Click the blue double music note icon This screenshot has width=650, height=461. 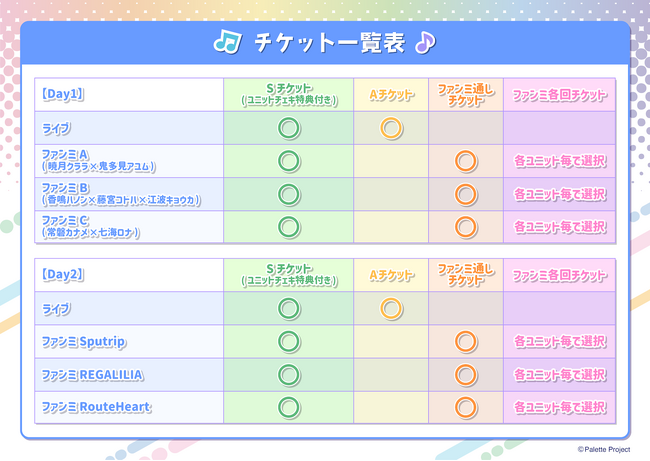point(228,42)
